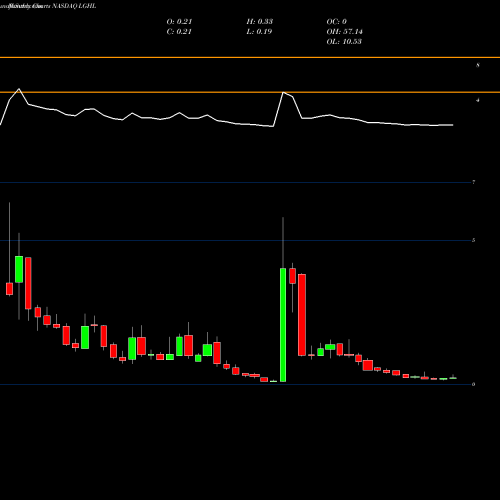This screenshot has height=500, width=500.
Task: Click the NASDAQ LGHL chart title
Action: coord(48,6)
